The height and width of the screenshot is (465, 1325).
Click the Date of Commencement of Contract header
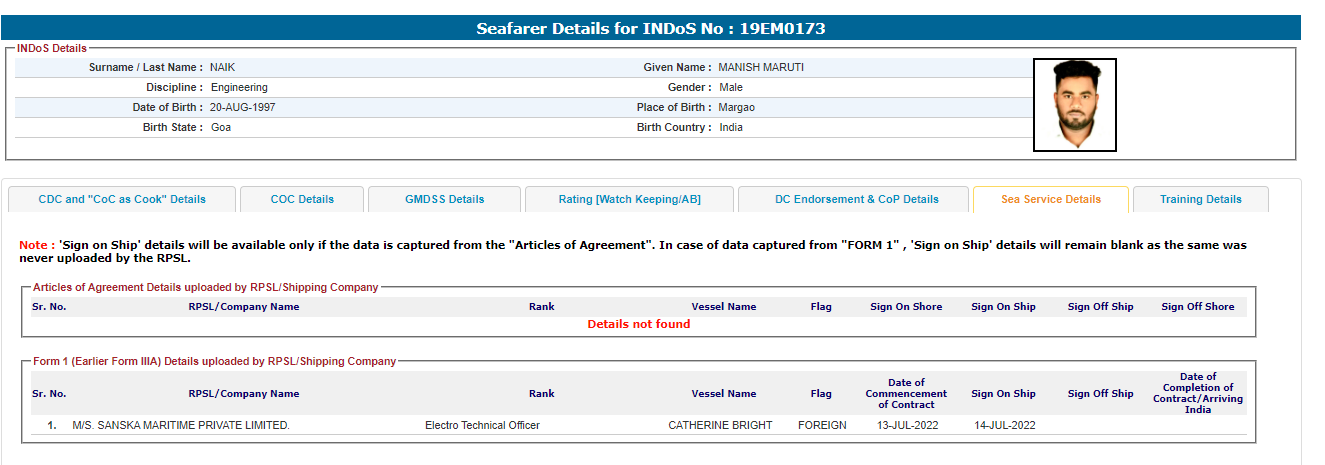click(x=906, y=393)
